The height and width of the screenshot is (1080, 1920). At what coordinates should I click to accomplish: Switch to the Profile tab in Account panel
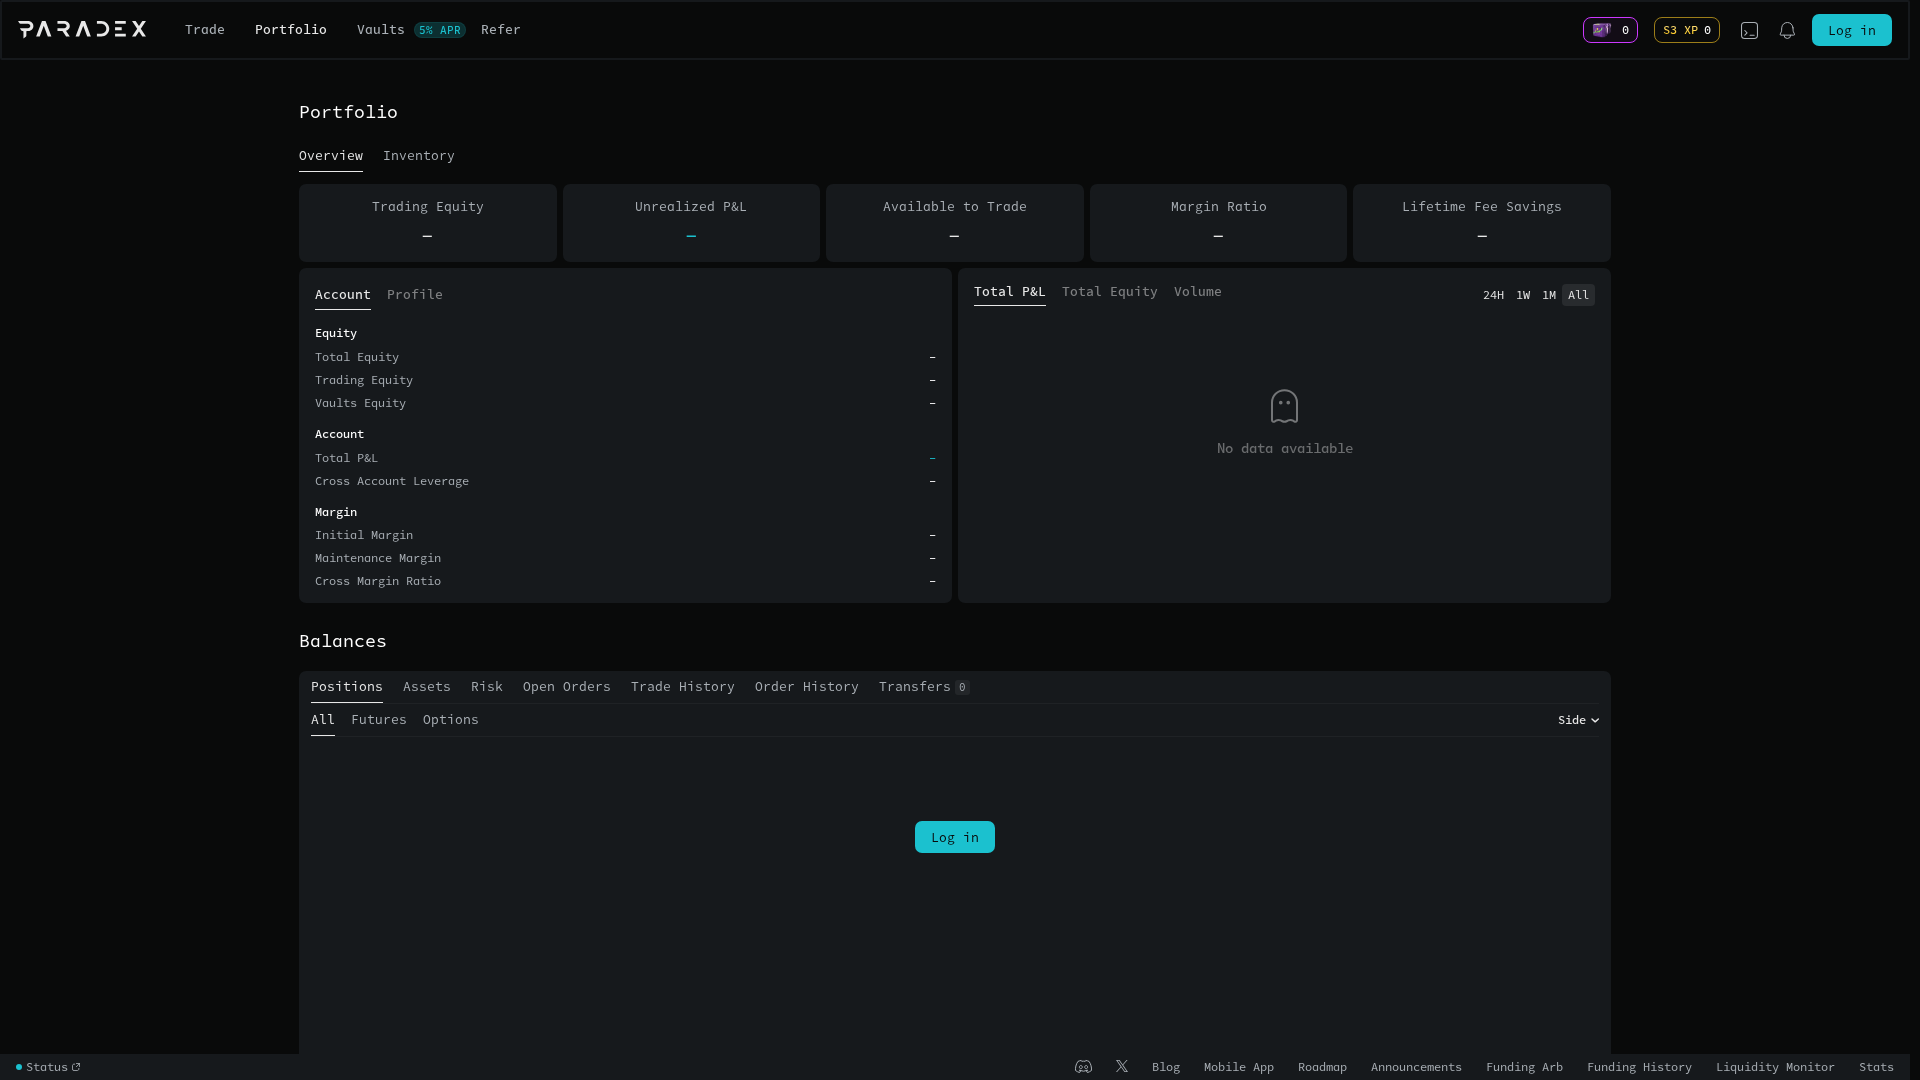coord(414,294)
